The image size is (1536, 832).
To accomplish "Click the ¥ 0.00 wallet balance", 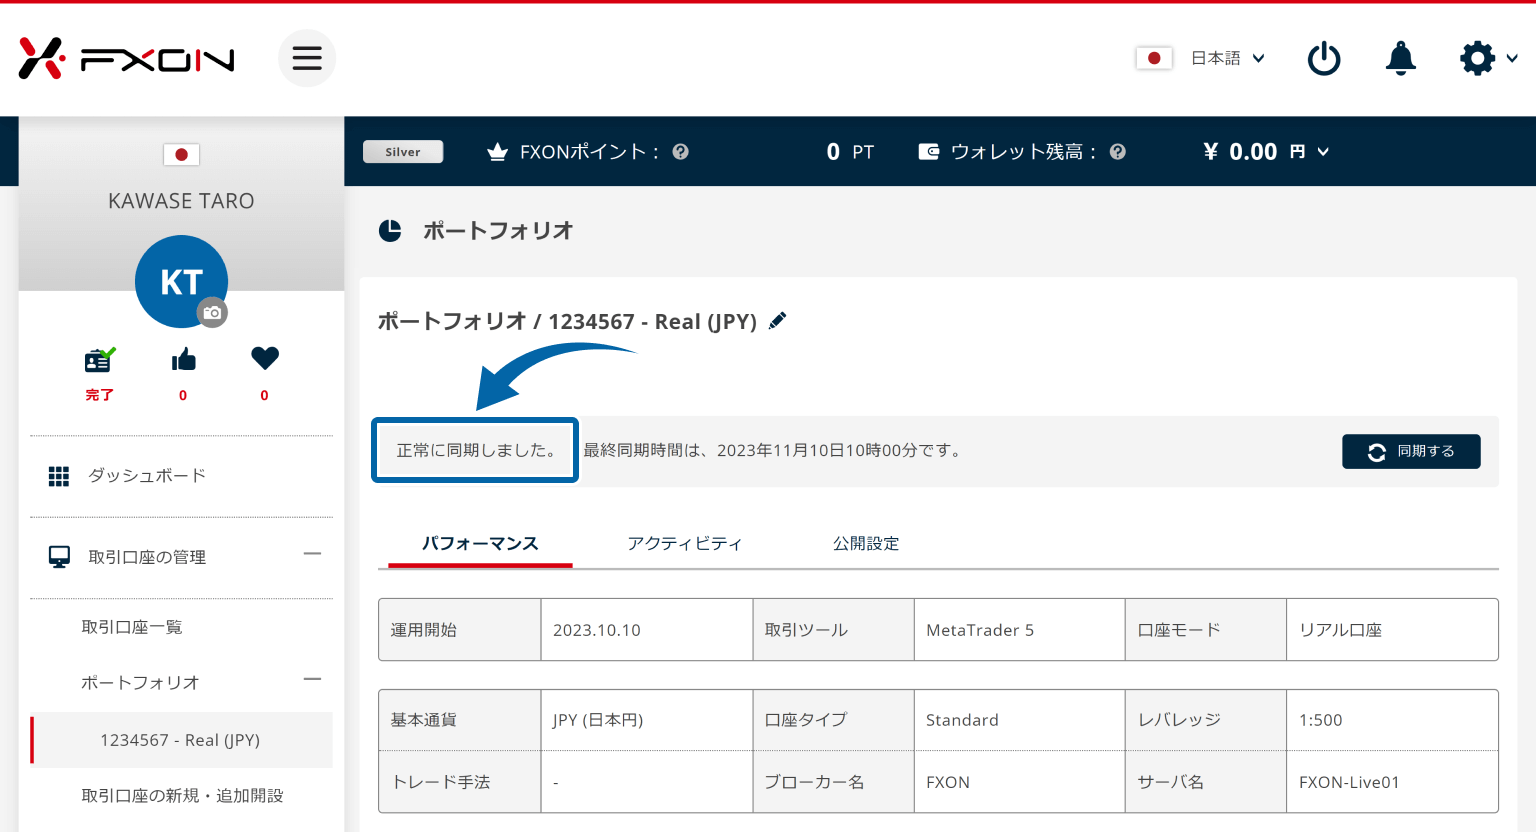I will [x=1241, y=152].
